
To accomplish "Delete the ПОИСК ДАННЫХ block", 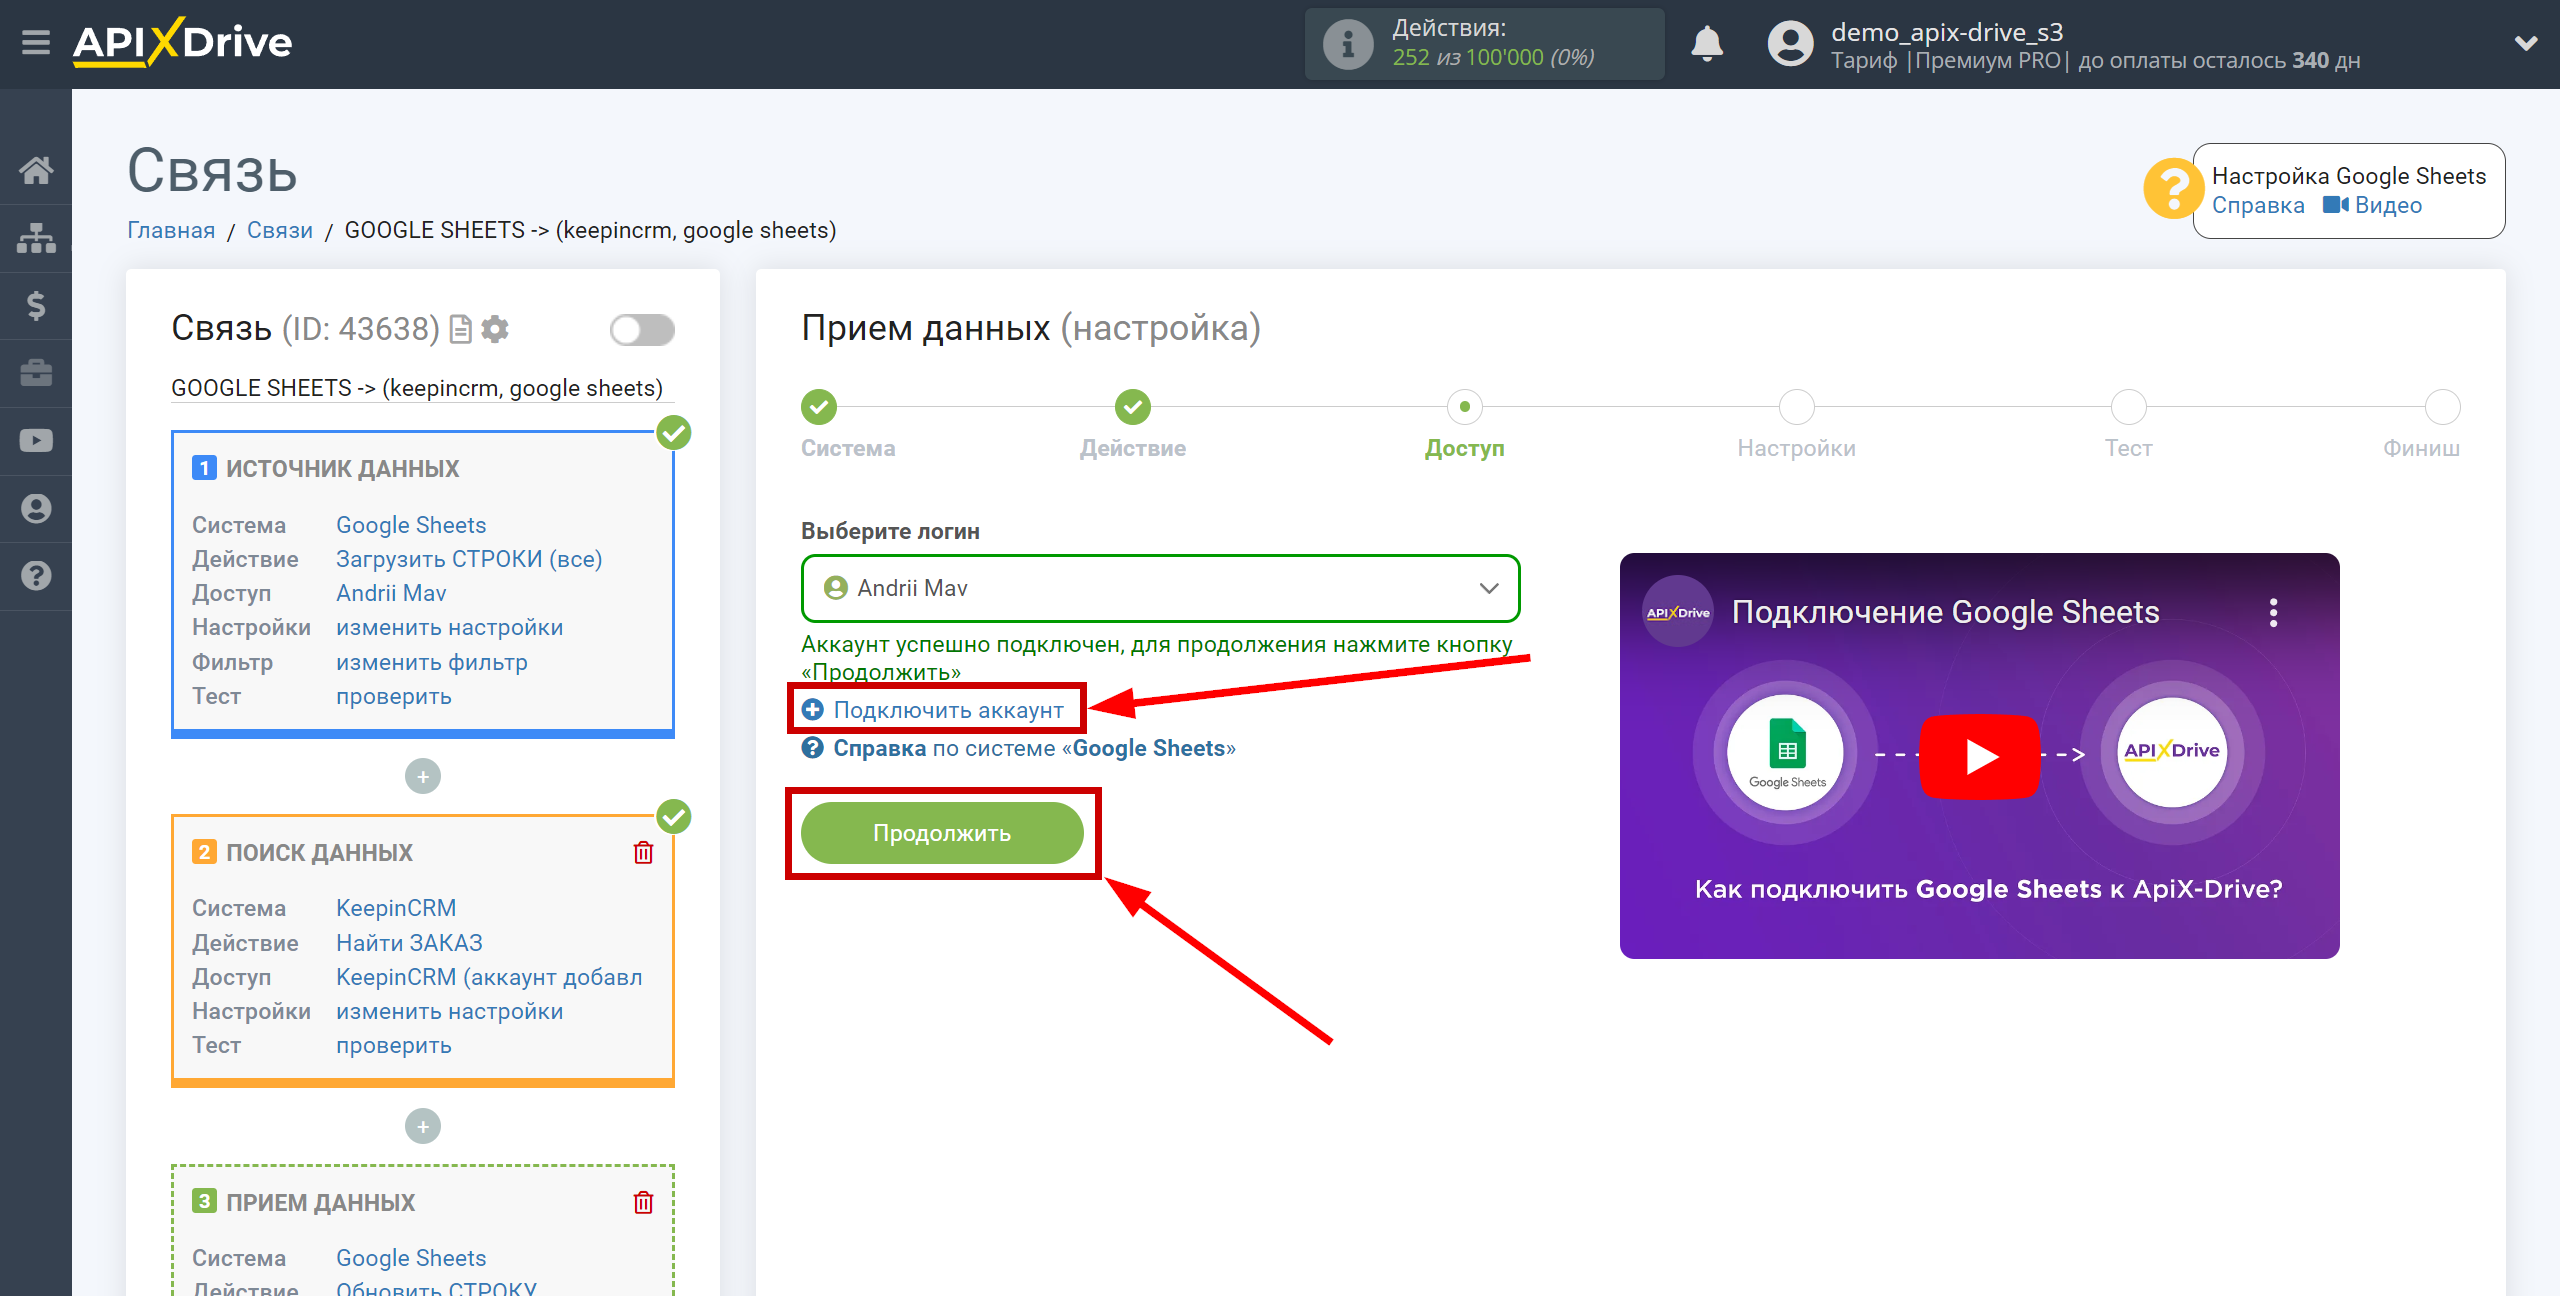I will pos(643,852).
